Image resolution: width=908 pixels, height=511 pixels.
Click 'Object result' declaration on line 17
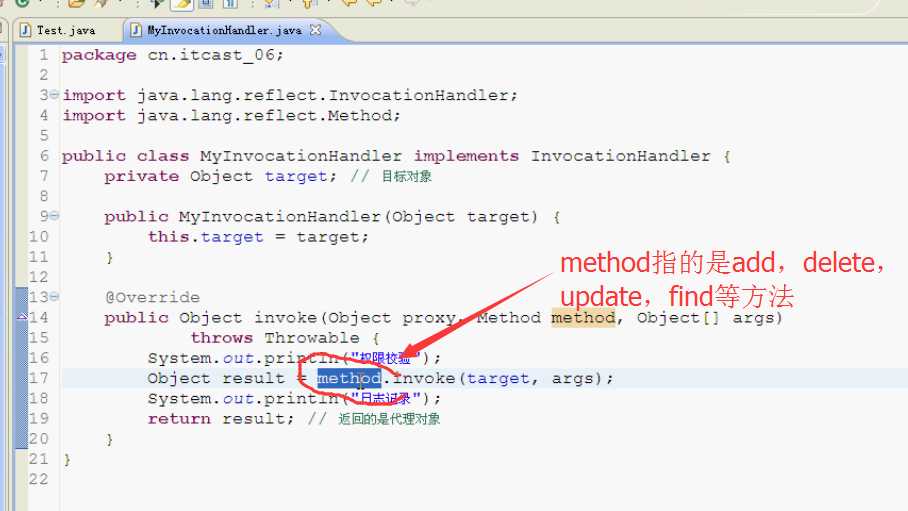[x=216, y=378]
